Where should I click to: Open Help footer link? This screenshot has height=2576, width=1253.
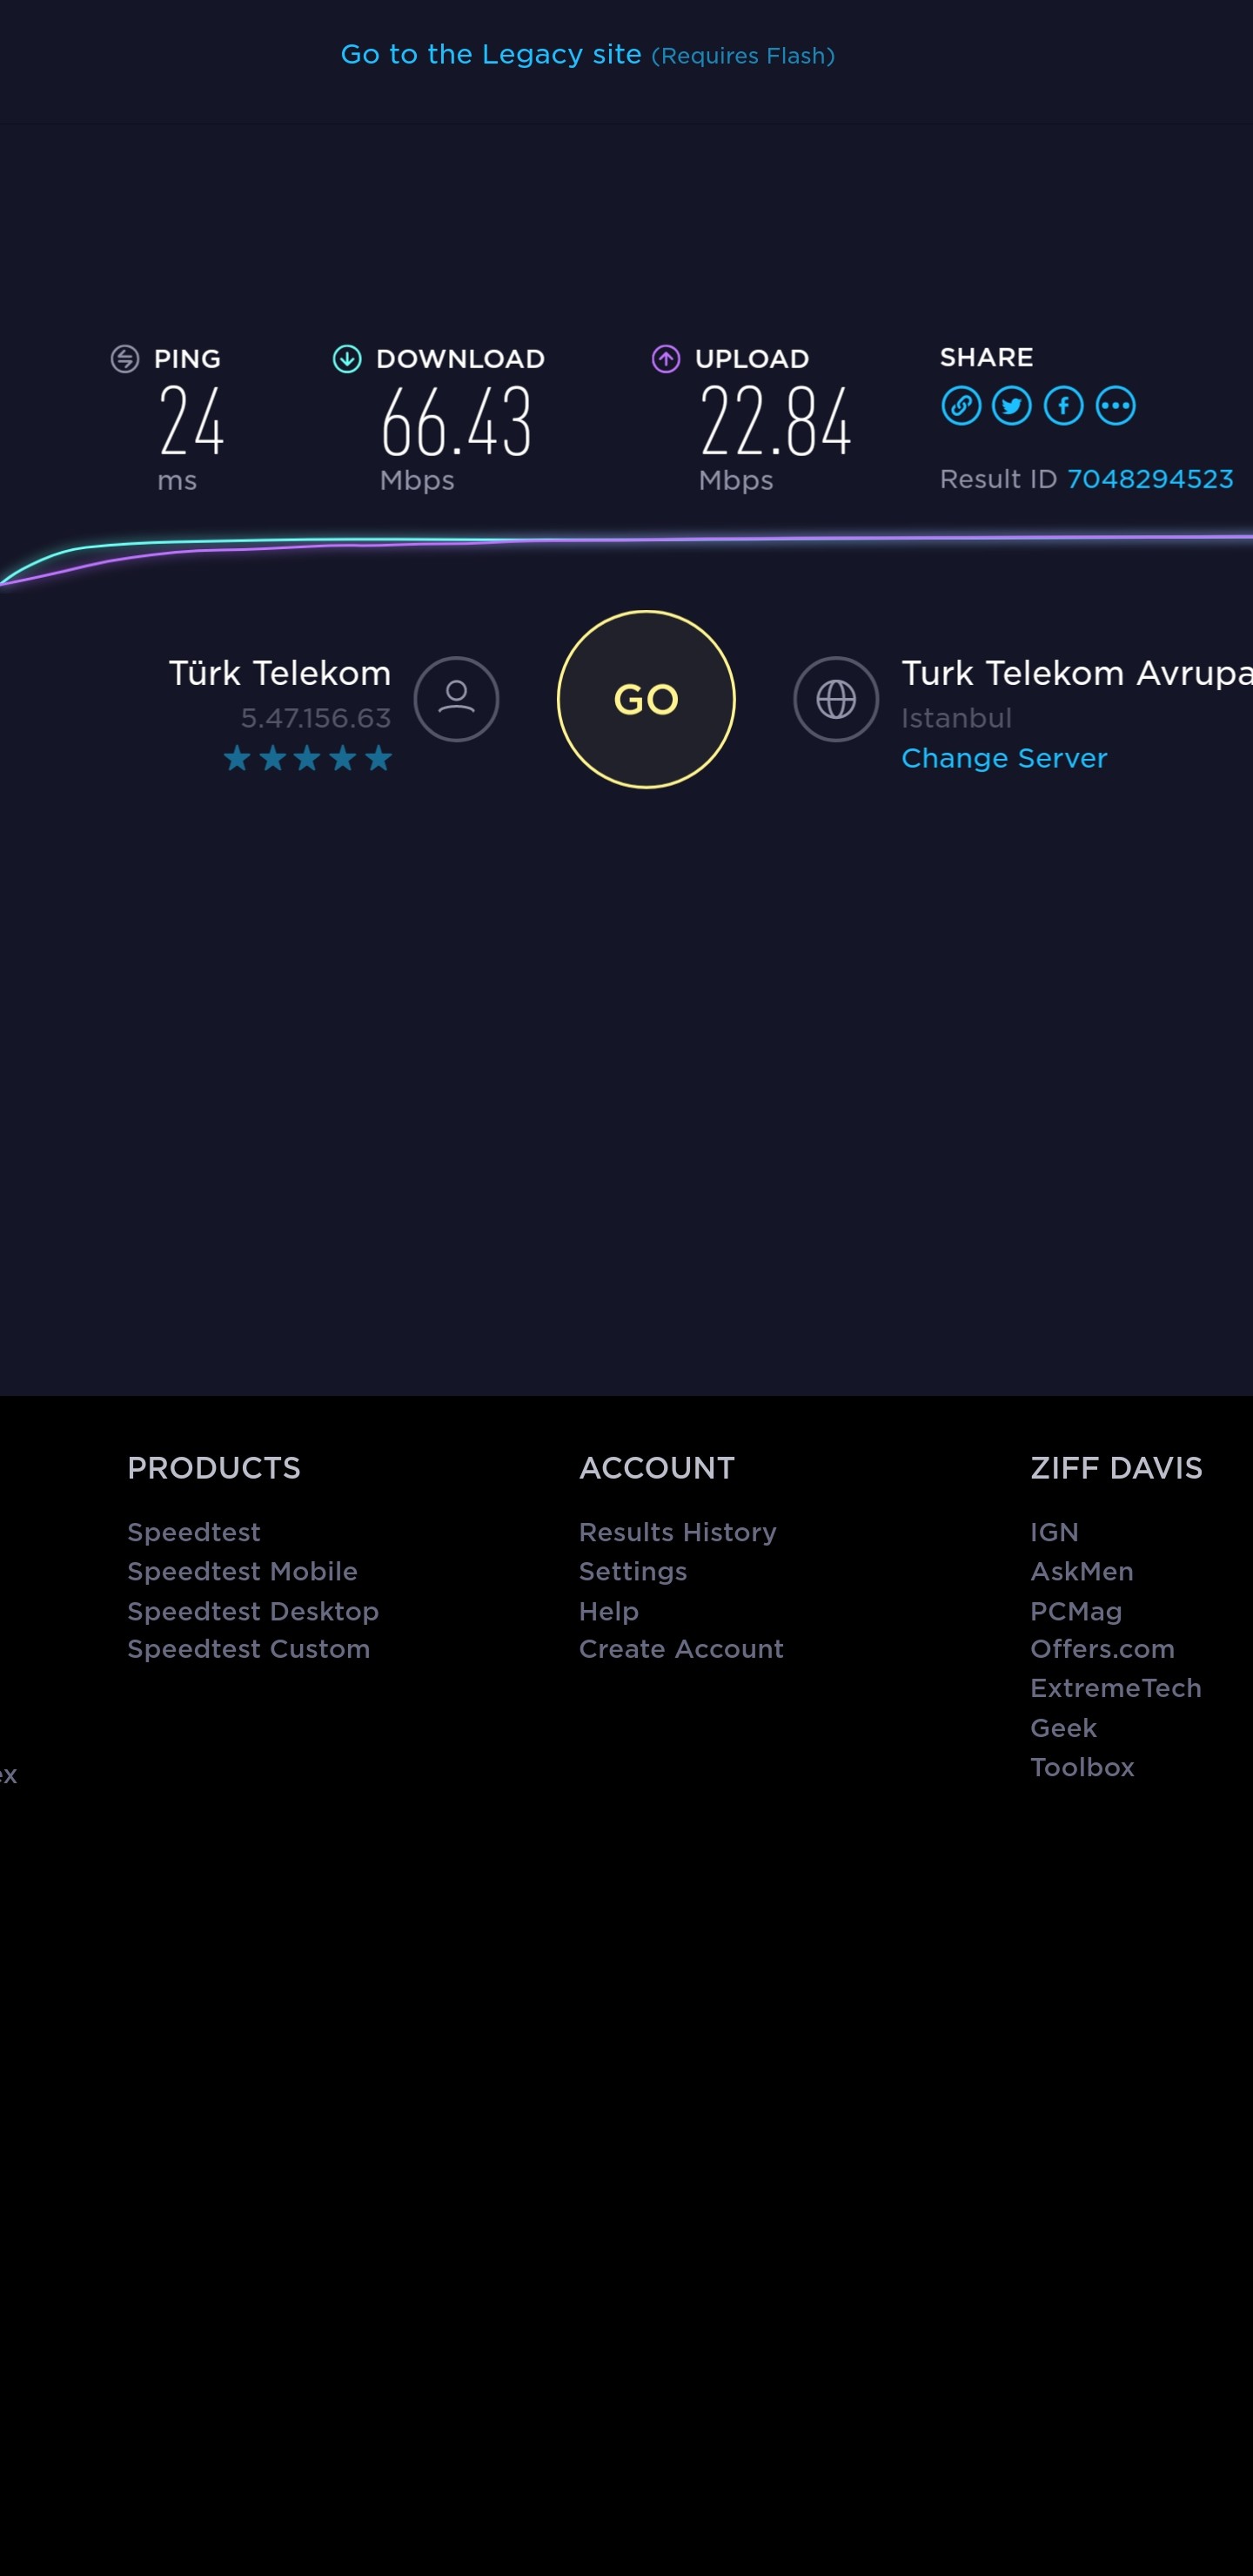click(609, 1611)
